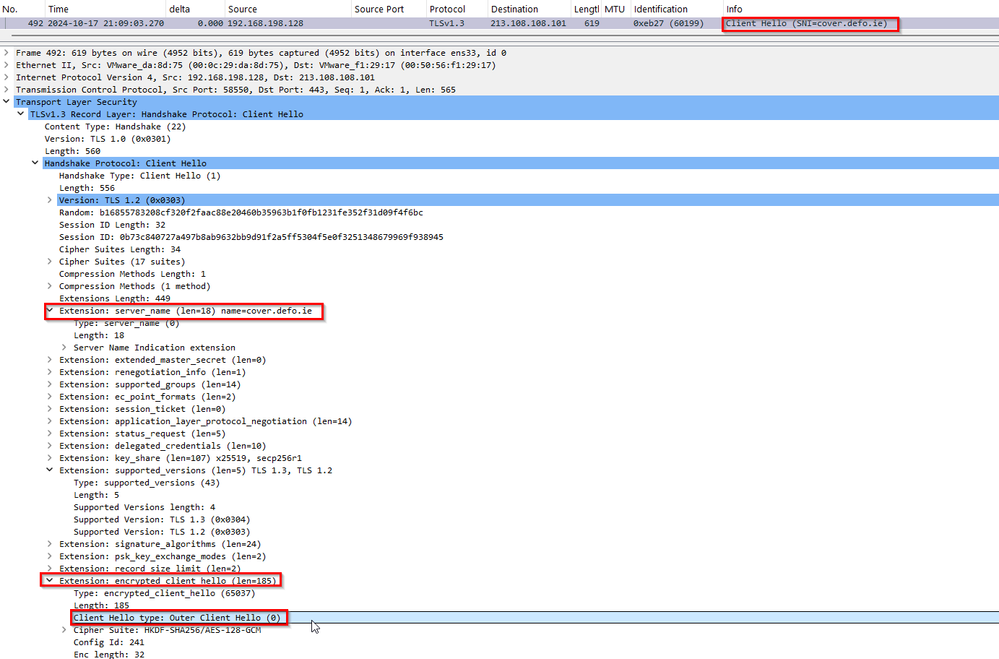Viewport: 999px width, 659px height.
Task: Expand status_request extension
Action: click(49, 433)
